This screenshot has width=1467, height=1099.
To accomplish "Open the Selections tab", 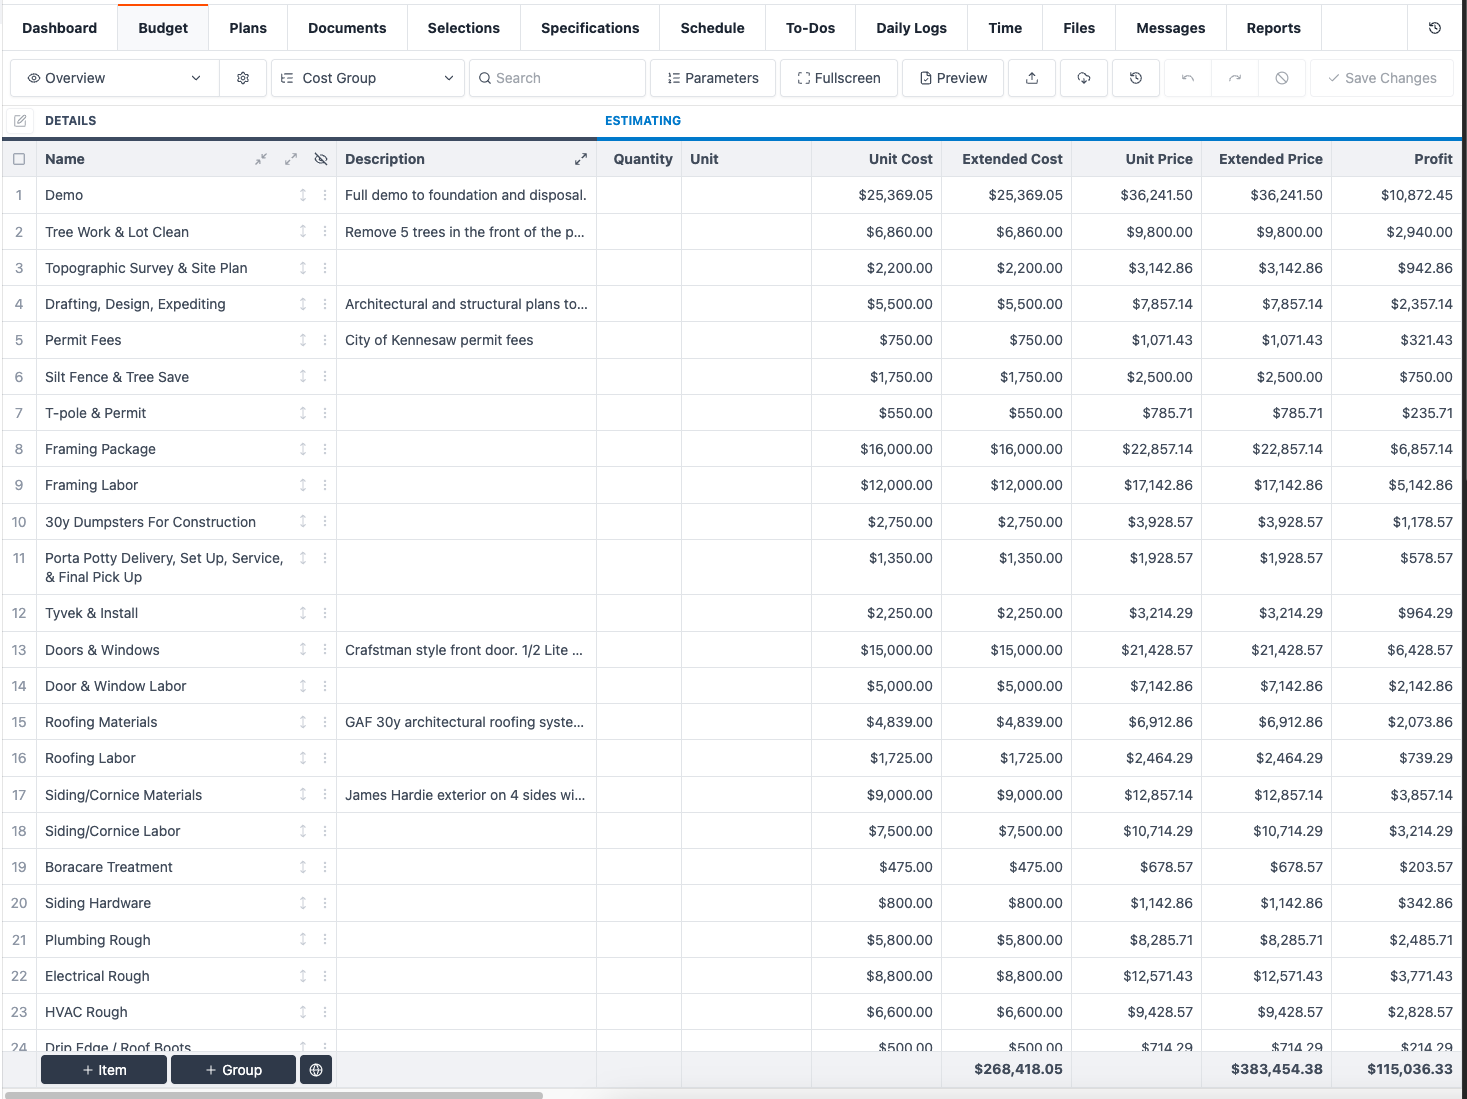I will 463,28.
